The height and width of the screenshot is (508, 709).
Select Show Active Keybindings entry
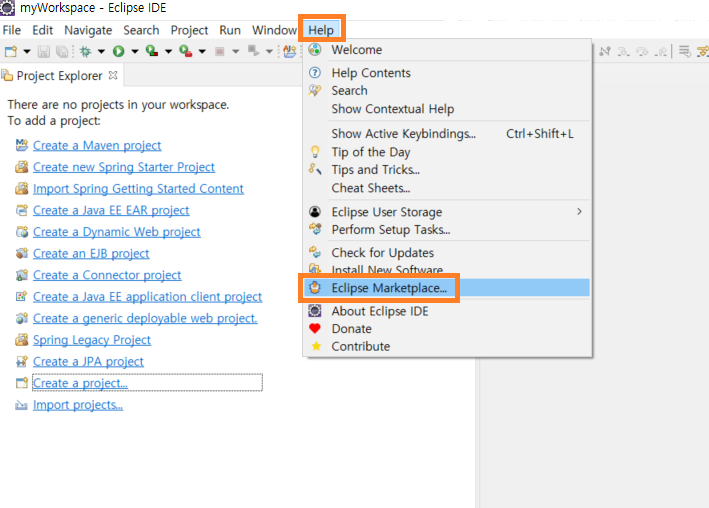(x=447, y=134)
